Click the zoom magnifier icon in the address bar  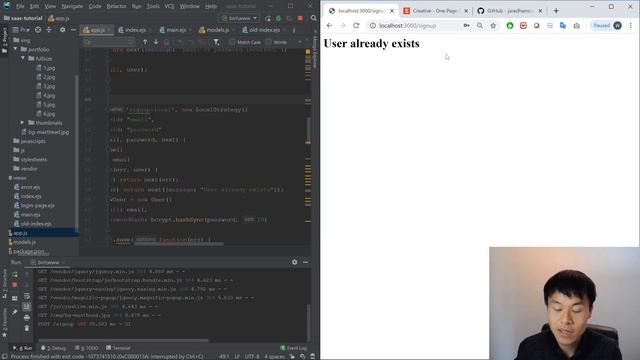480,25
